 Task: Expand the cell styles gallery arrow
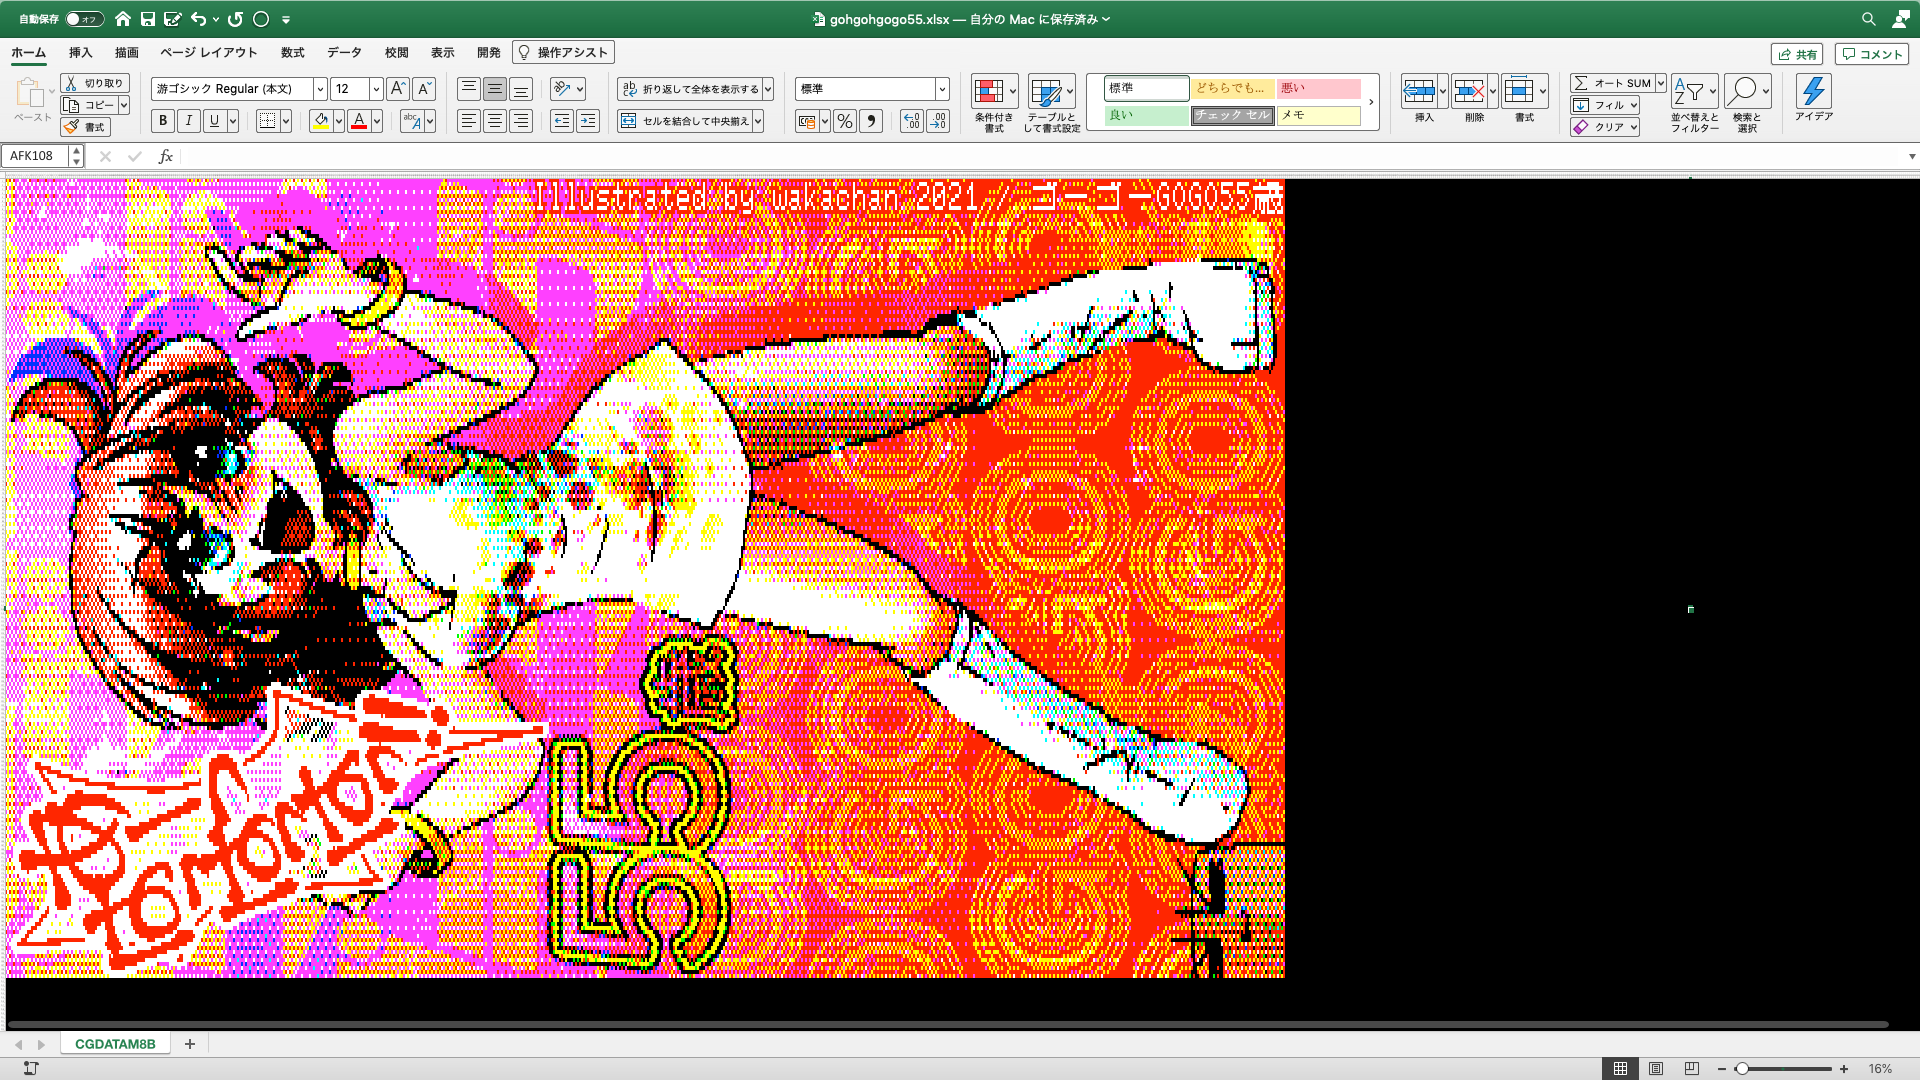pos(1371,102)
